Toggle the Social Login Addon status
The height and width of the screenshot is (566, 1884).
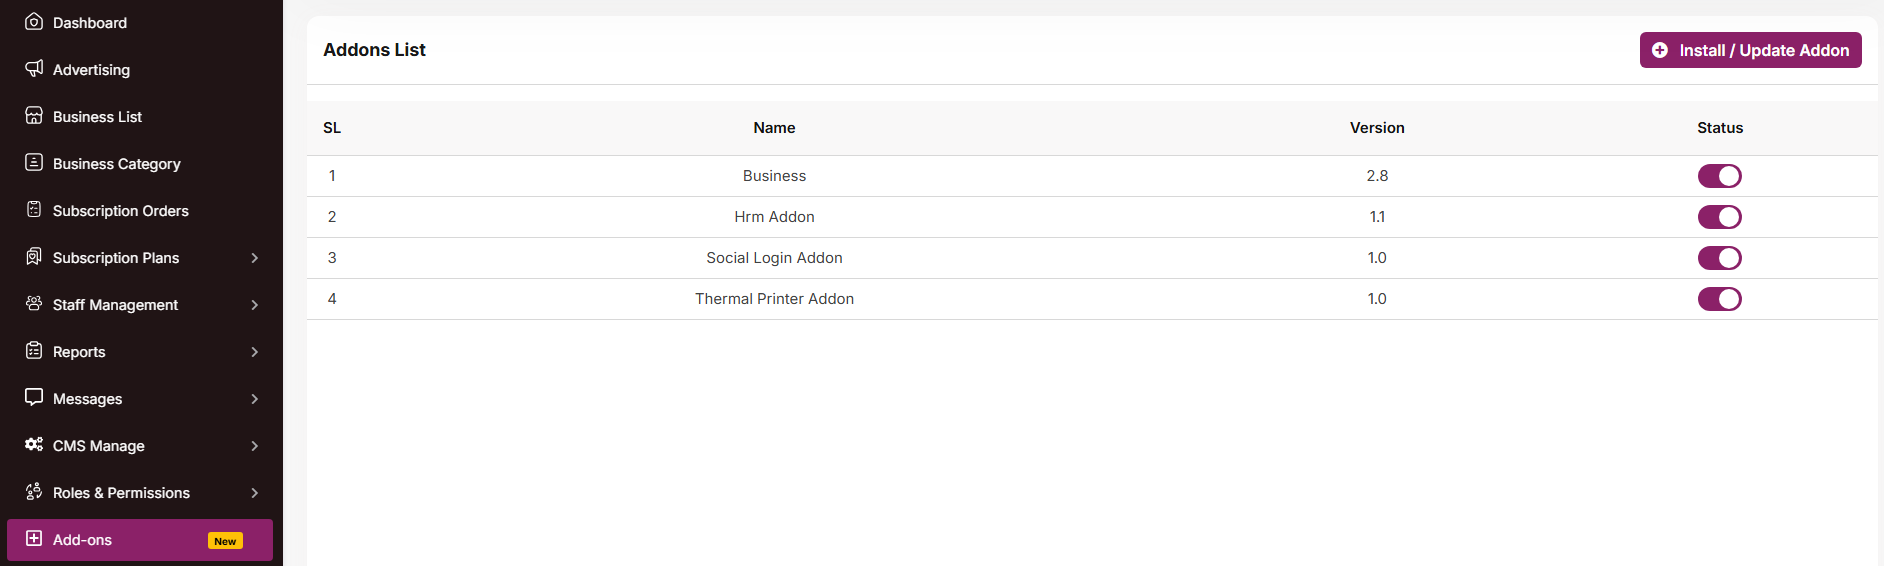(x=1719, y=258)
